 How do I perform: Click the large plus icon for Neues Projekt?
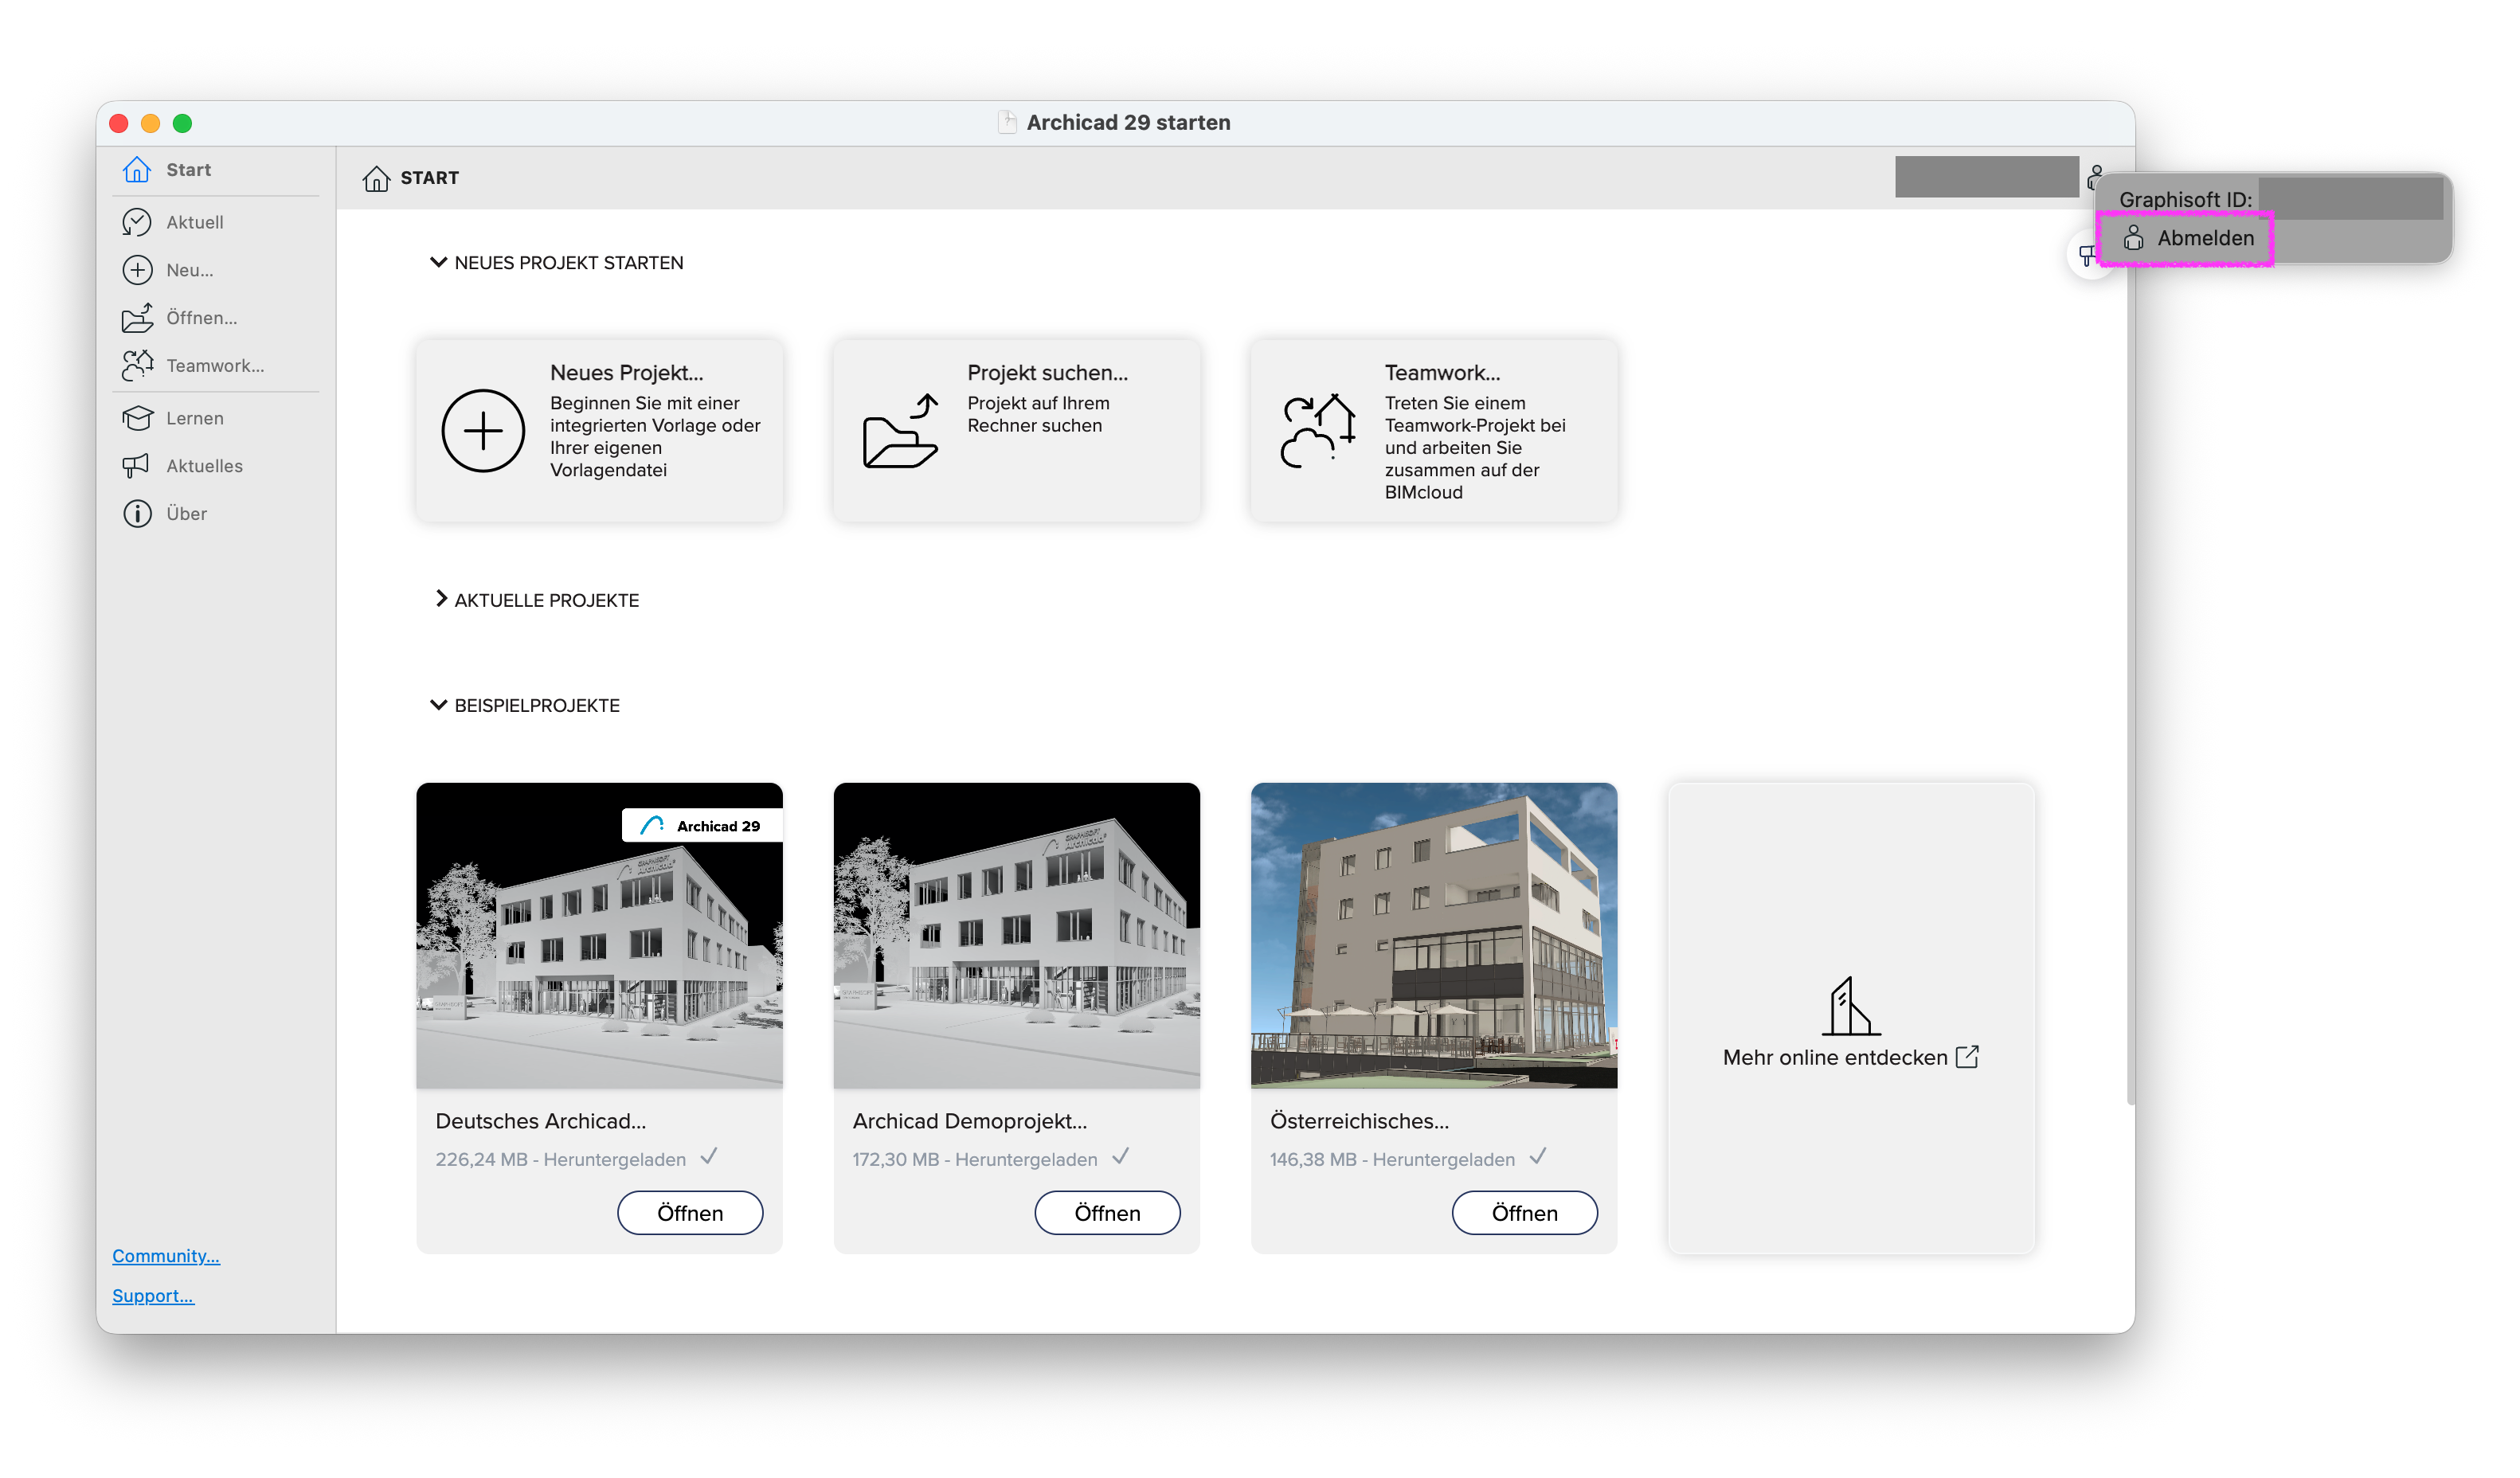click(x=483, y=431)
